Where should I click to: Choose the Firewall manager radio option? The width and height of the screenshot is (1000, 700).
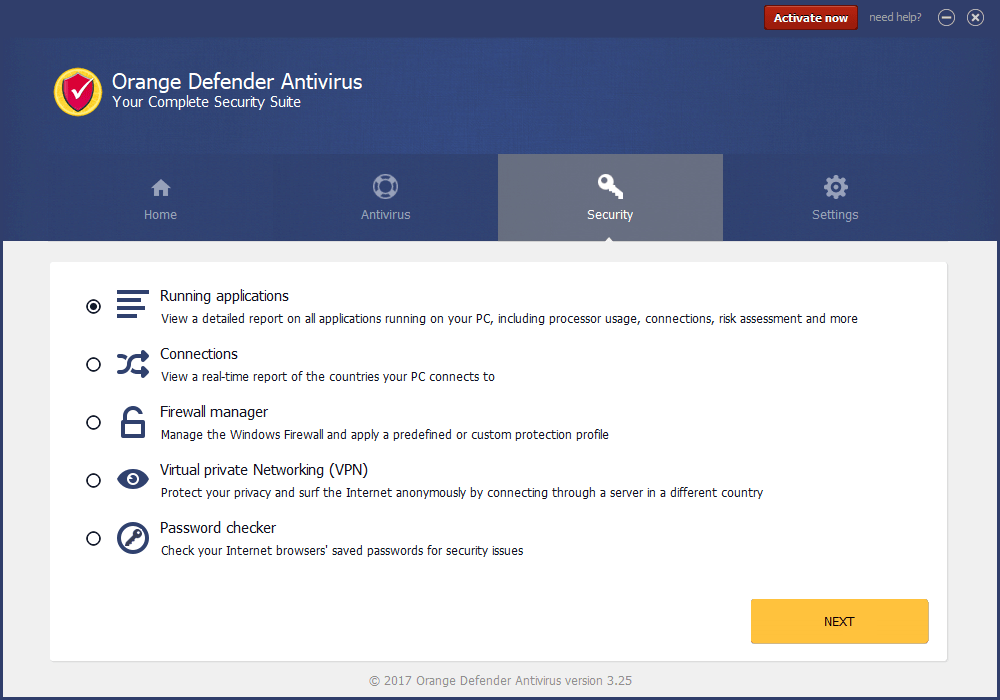pos(94,423)
